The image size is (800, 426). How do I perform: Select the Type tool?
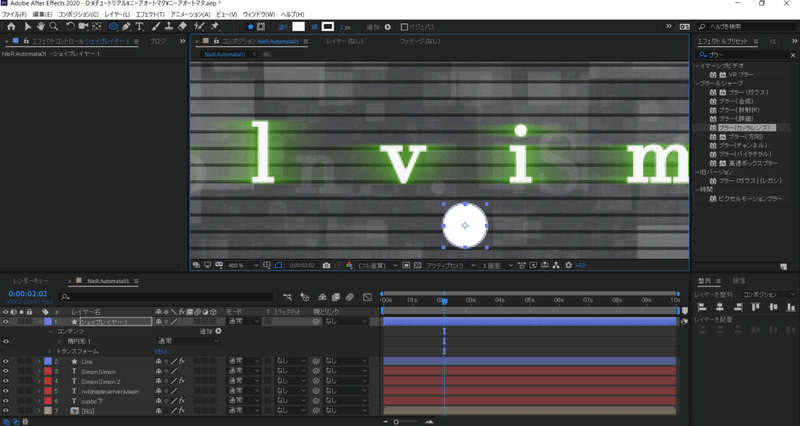click(139, 27)
